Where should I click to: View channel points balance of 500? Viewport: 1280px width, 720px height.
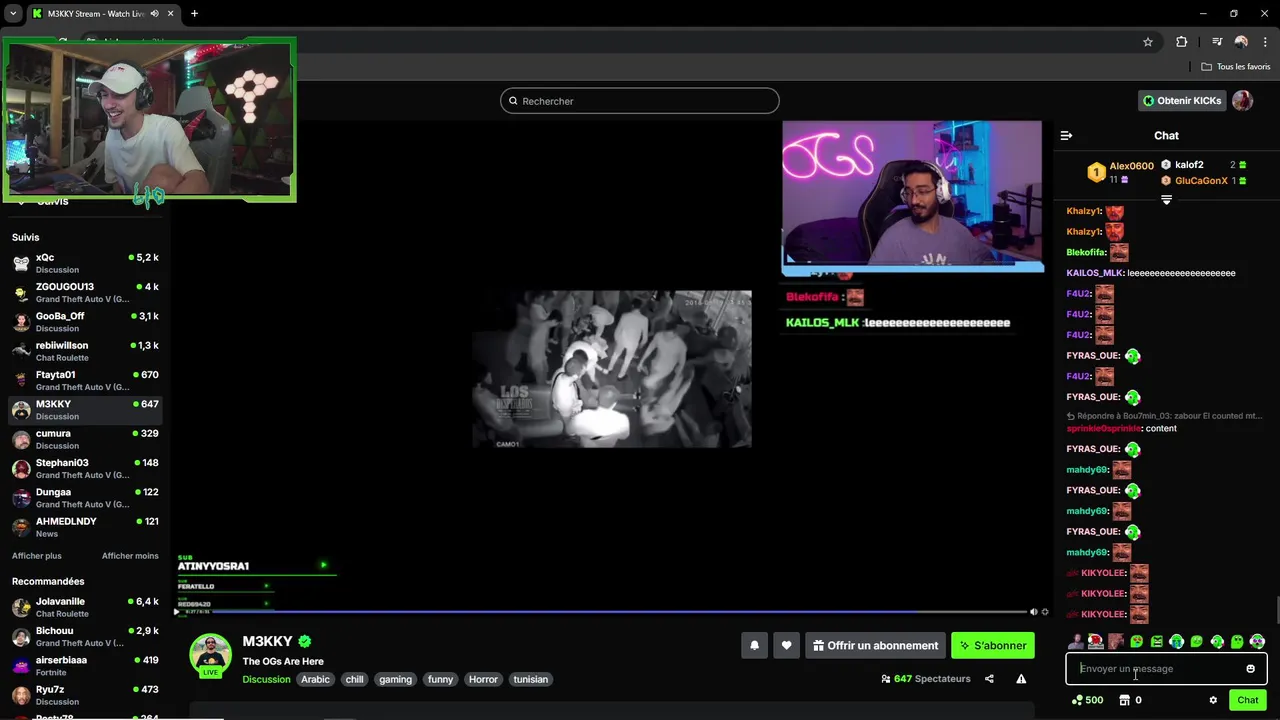[1087, 700]
